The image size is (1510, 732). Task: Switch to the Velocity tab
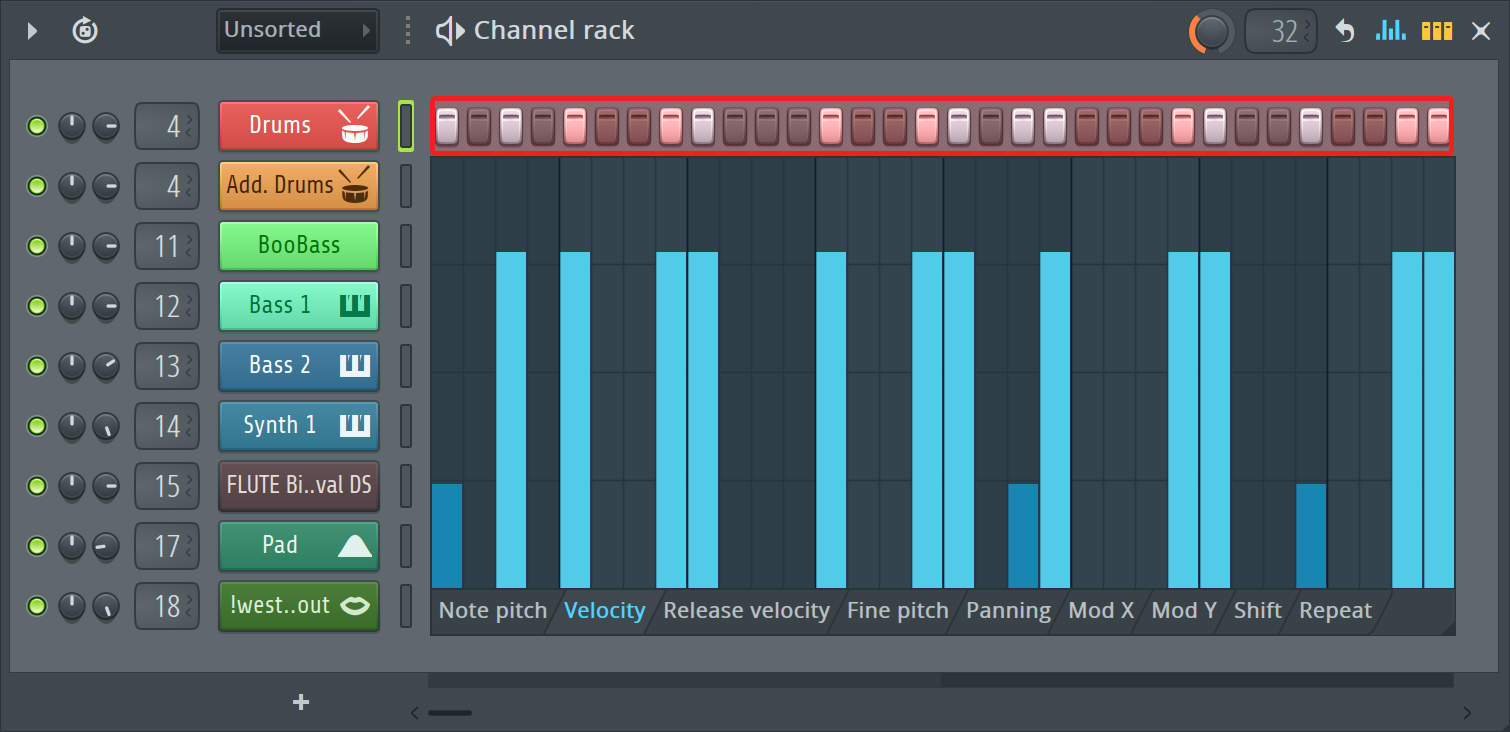tap(604, 611)
